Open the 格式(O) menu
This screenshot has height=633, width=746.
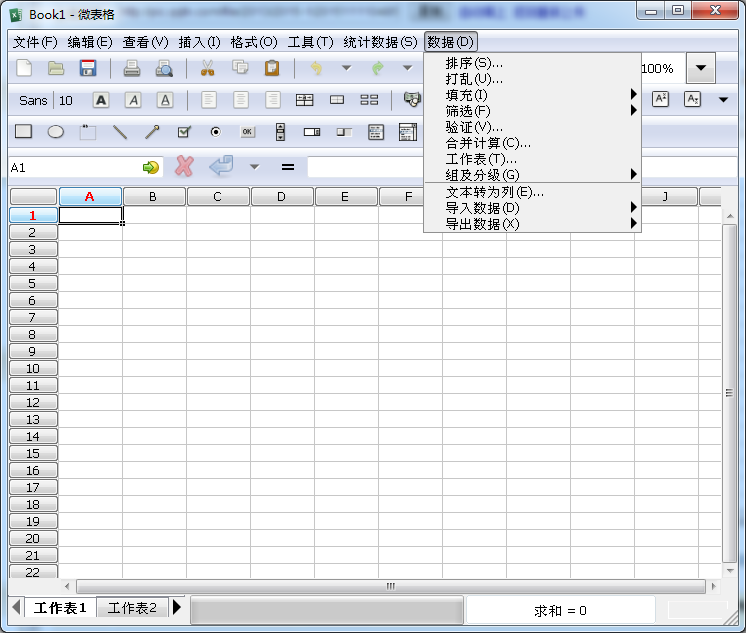253,42
